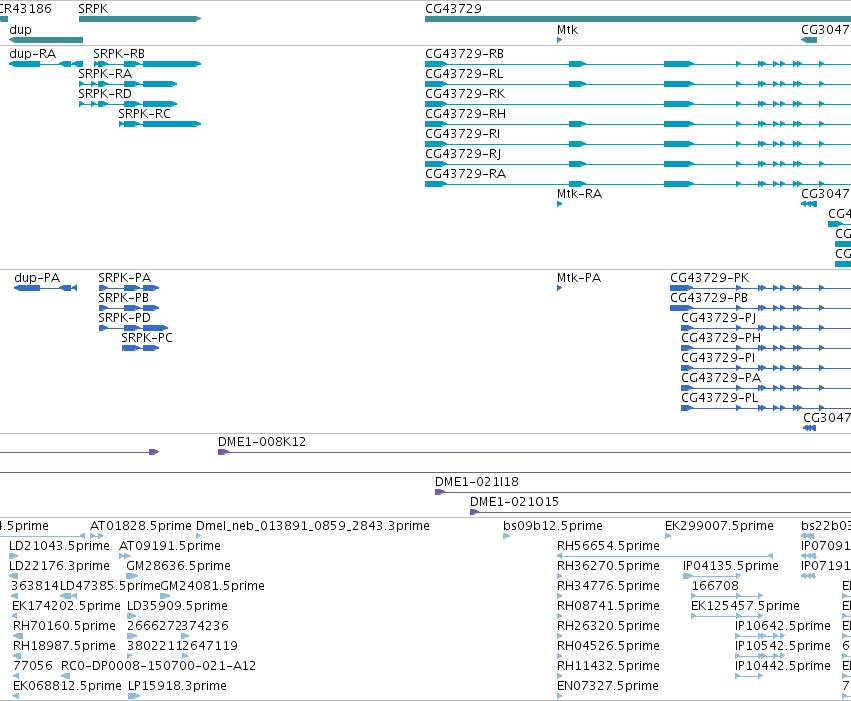The height and width of the screenshot is (701, 851).
Task: Click protein SRPK-PA label
Action: pos(124,278)
